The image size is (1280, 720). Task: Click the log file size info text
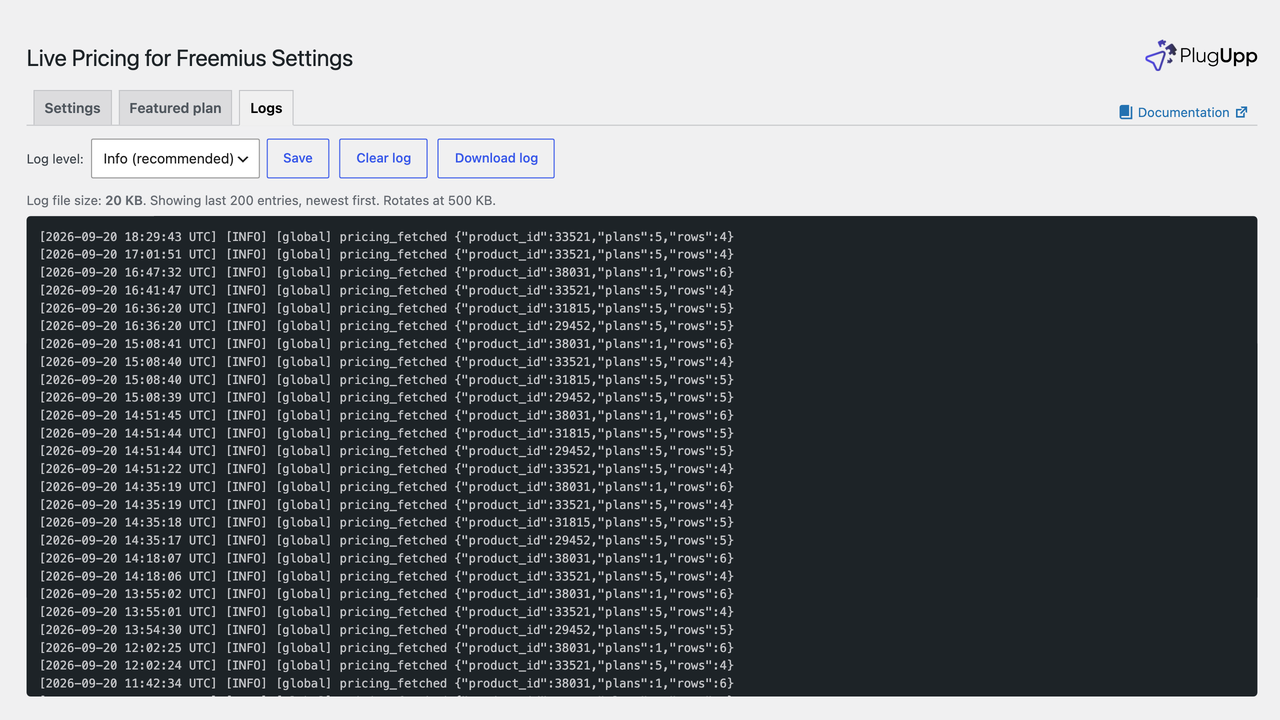click(261, 200)
